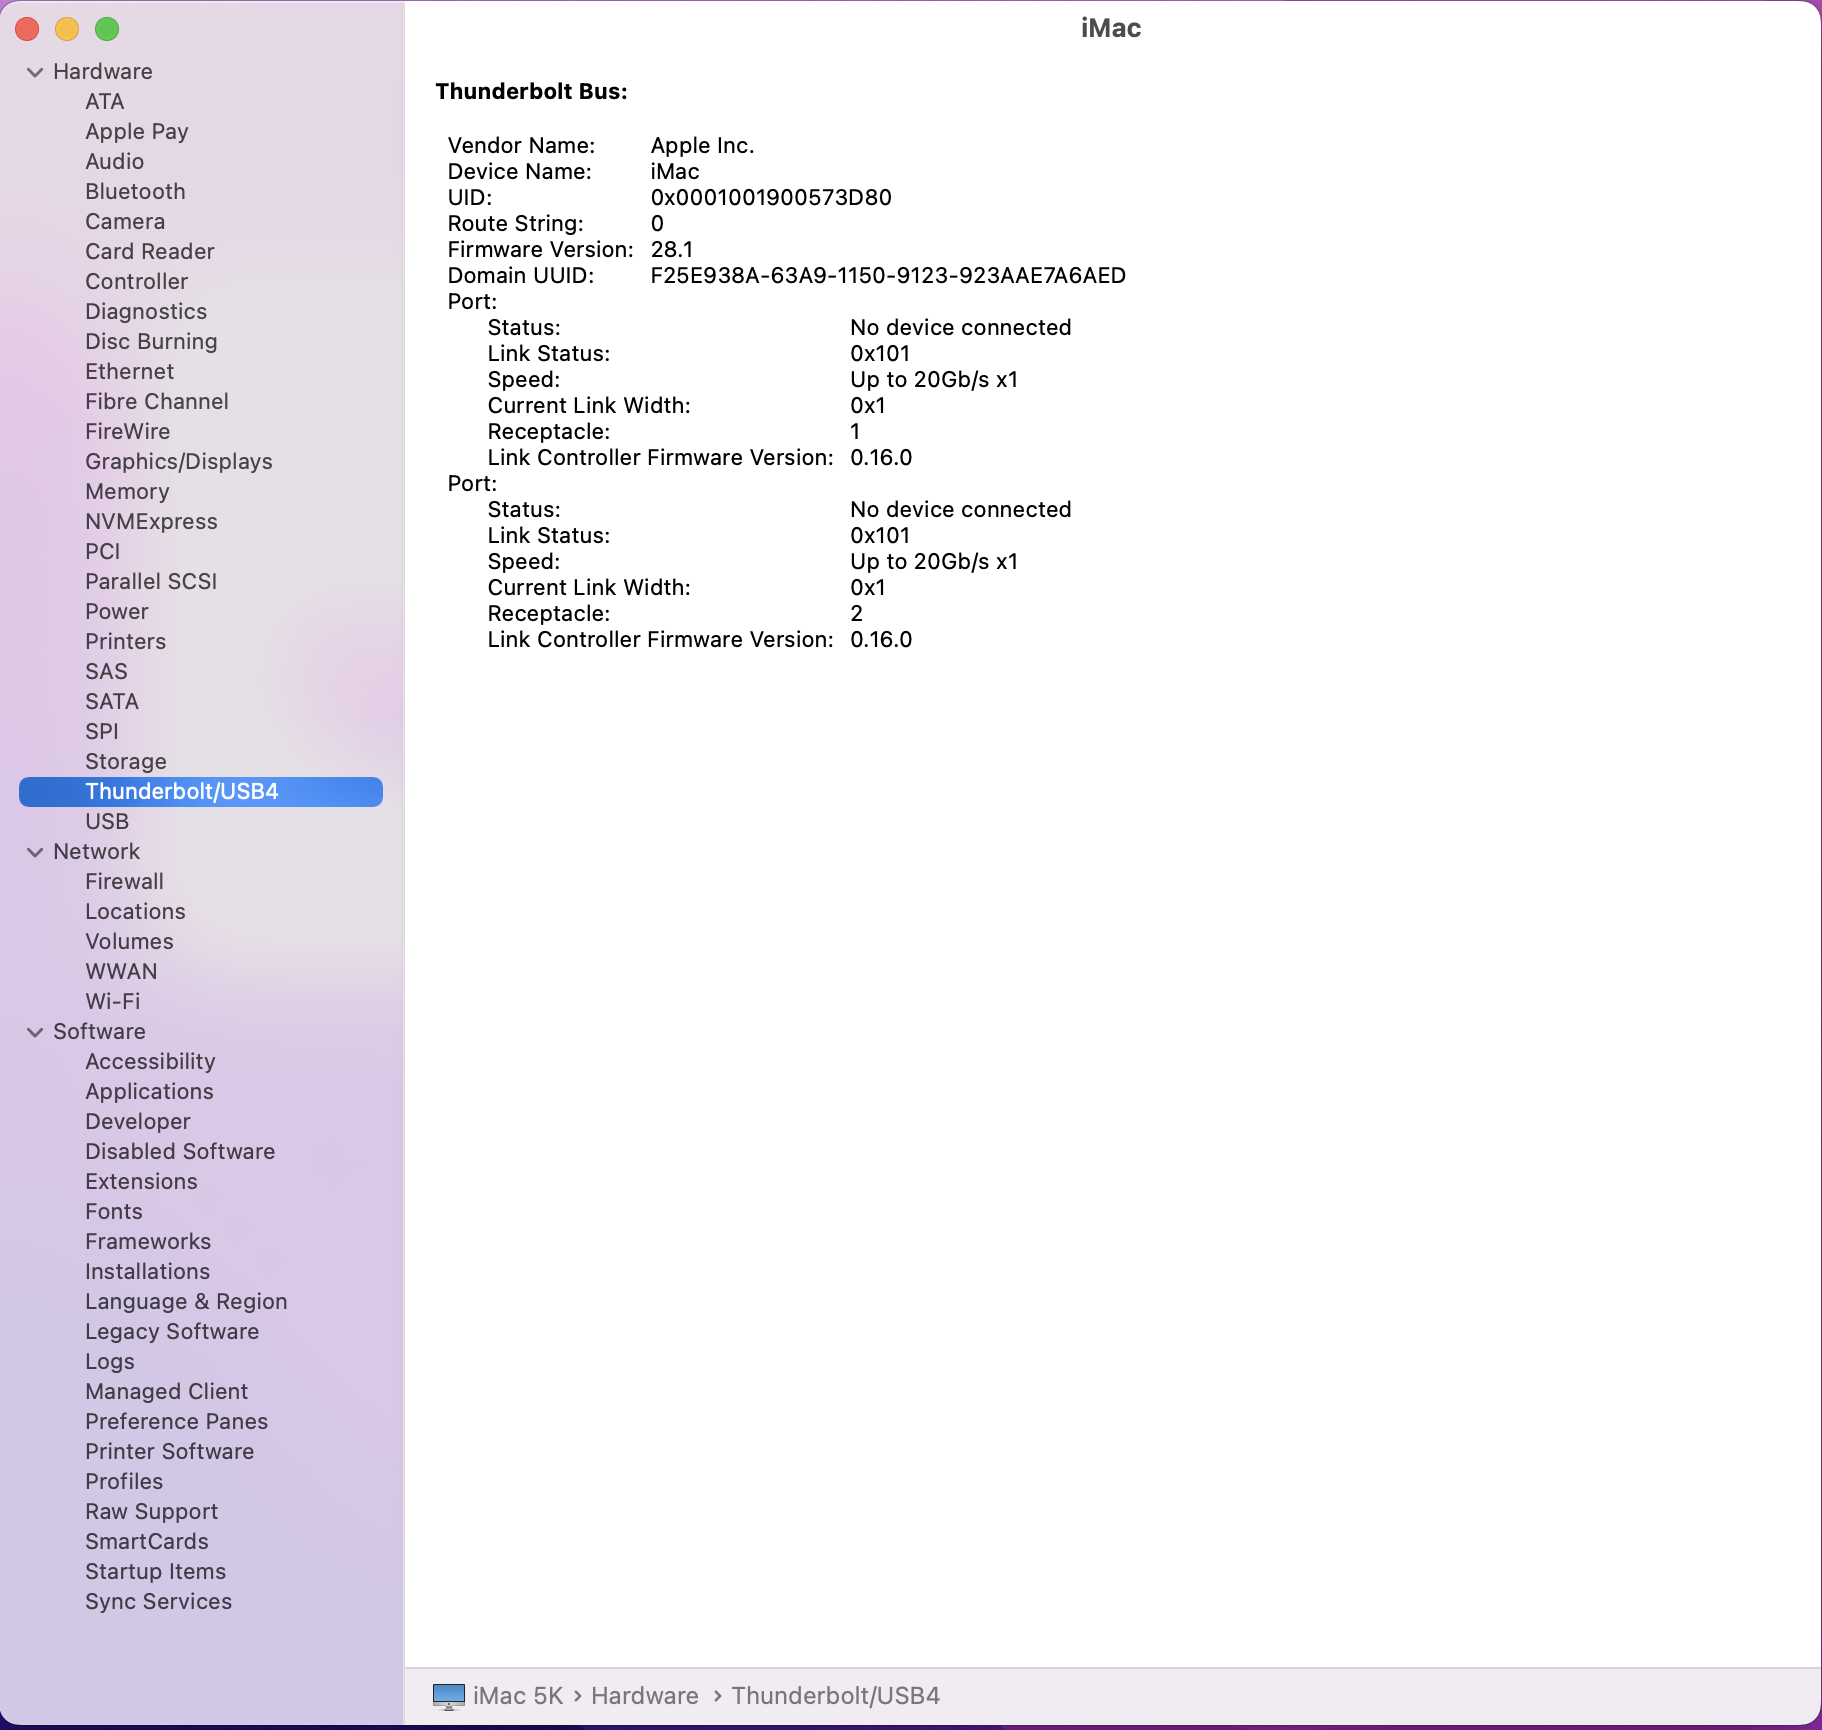The image size is (1822, 1730).
Task: Collapse the Software section chevron
Action: (35, 1032)
